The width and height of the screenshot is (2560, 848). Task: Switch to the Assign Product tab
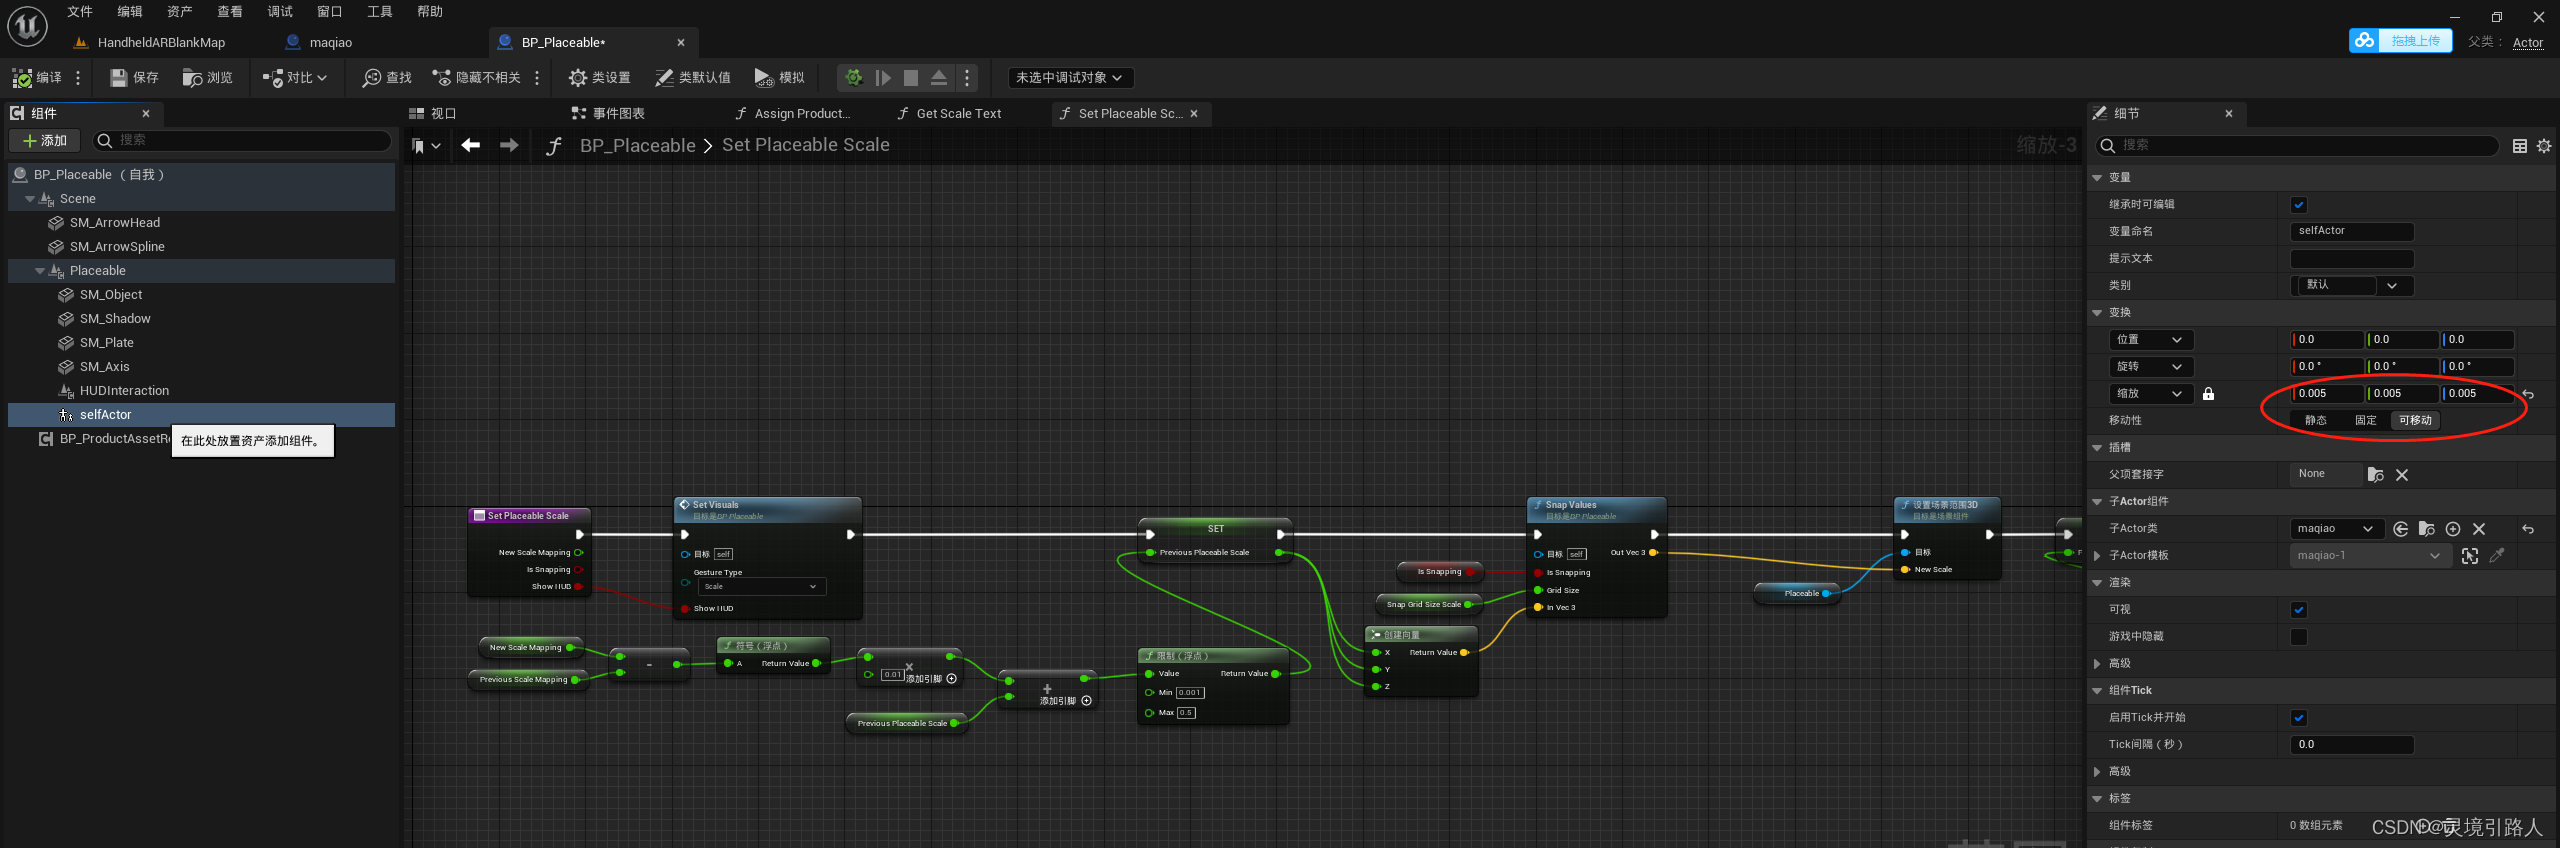(793, 114)
